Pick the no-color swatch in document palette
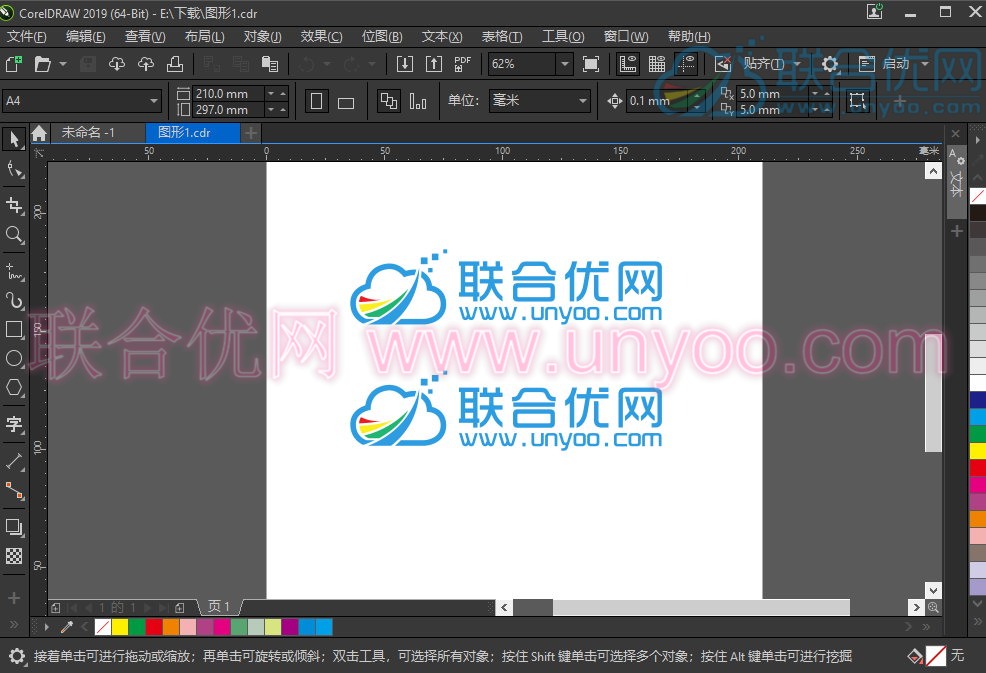The width and height of the screenshot is (986, 673). coord(102,626)
